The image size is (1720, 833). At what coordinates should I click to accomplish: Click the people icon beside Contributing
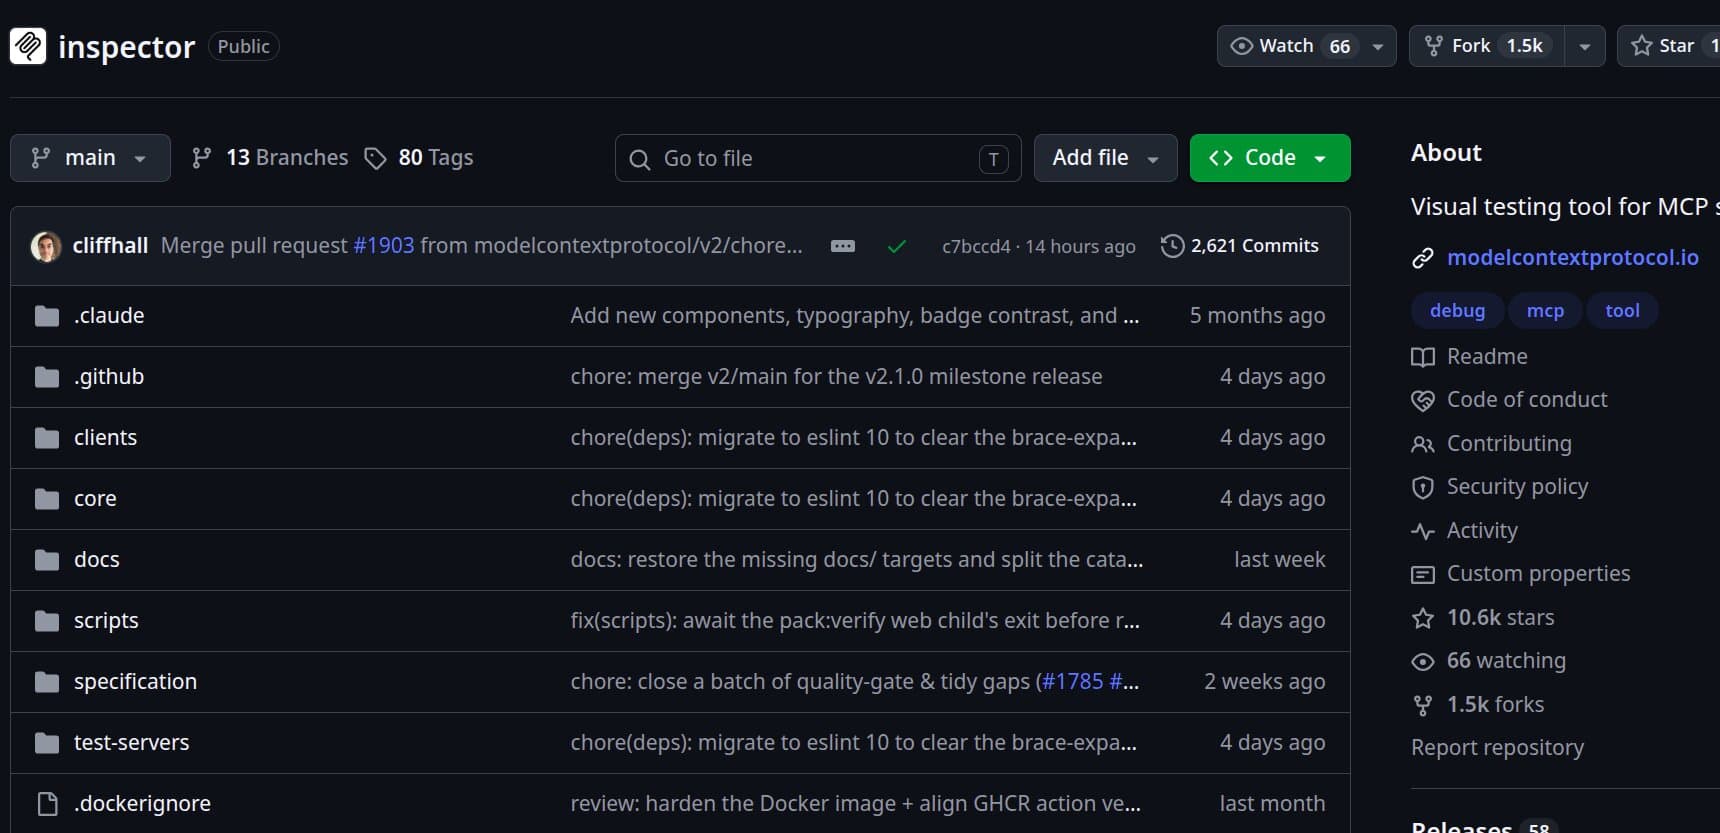pyautogui.click(x=1423, y=444)
